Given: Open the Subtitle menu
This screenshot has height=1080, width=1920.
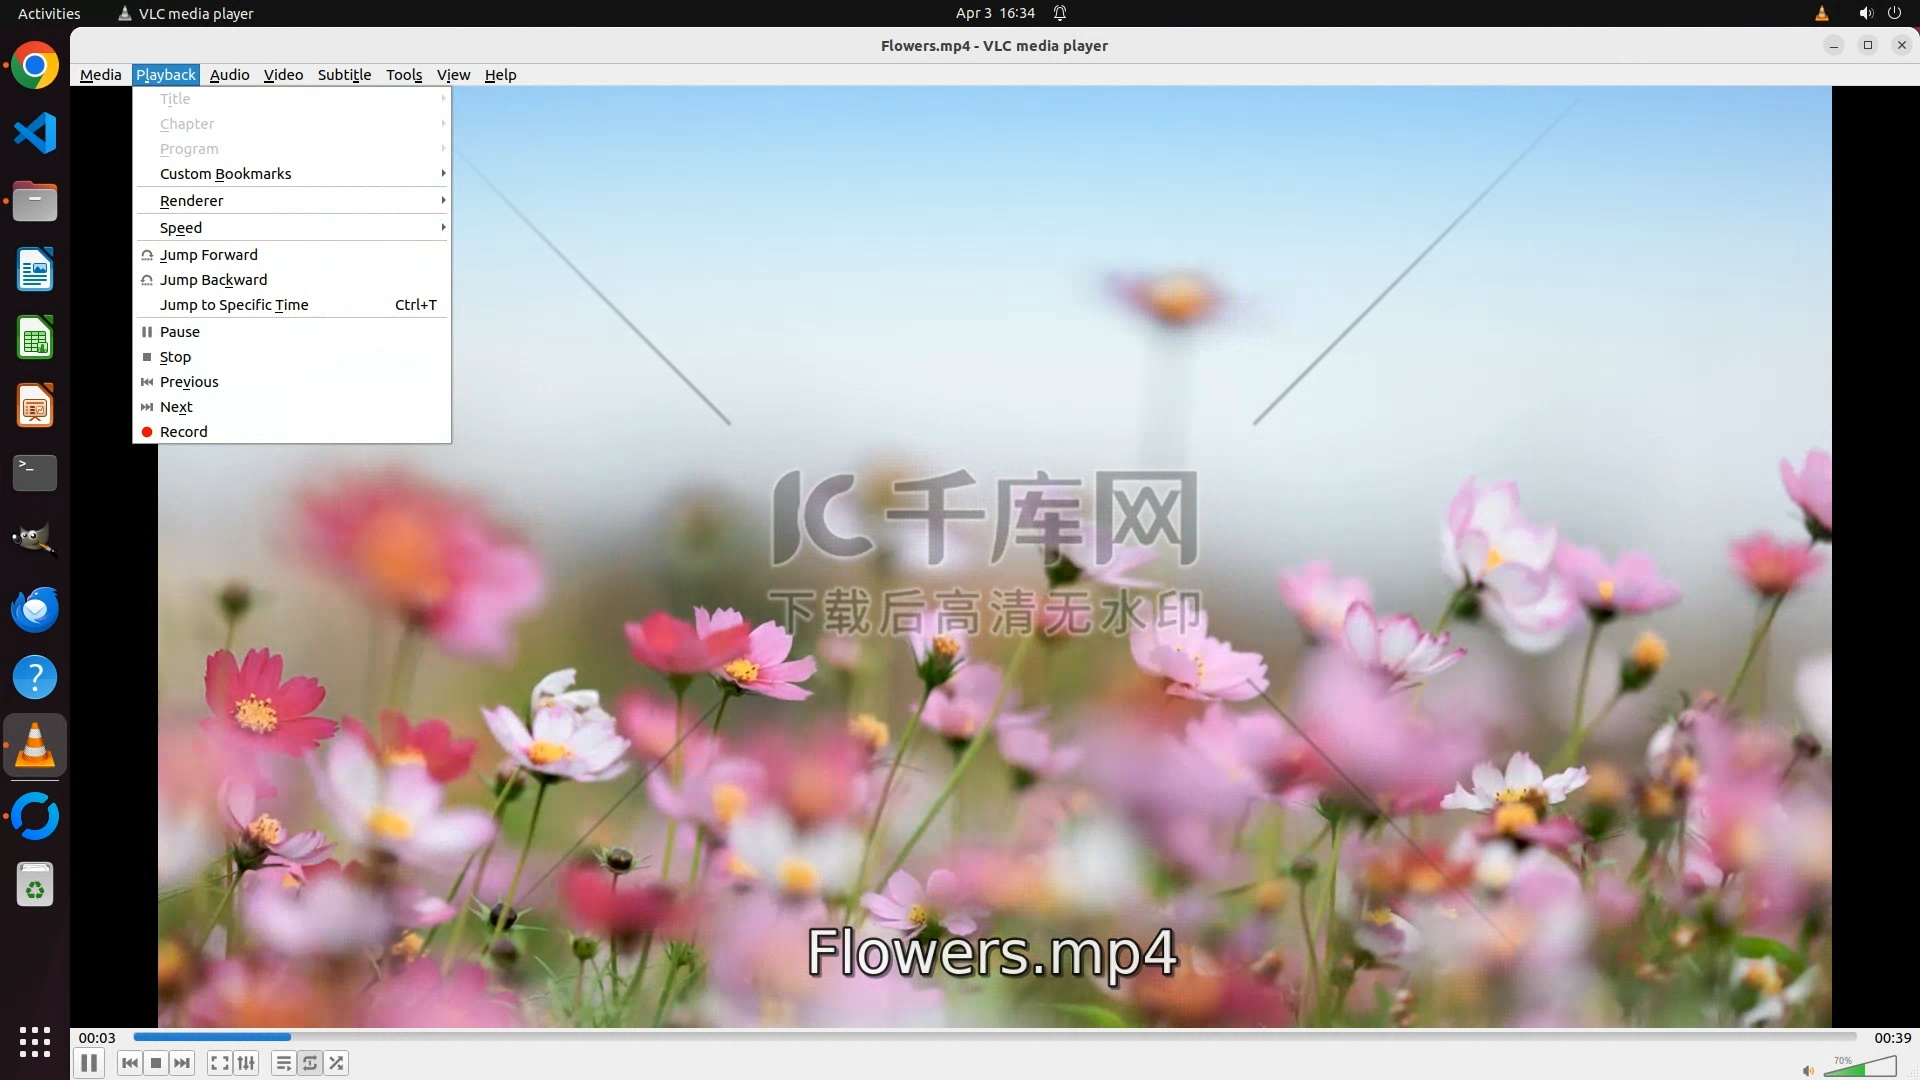Looking at the screenshot, I should point(344,75).
